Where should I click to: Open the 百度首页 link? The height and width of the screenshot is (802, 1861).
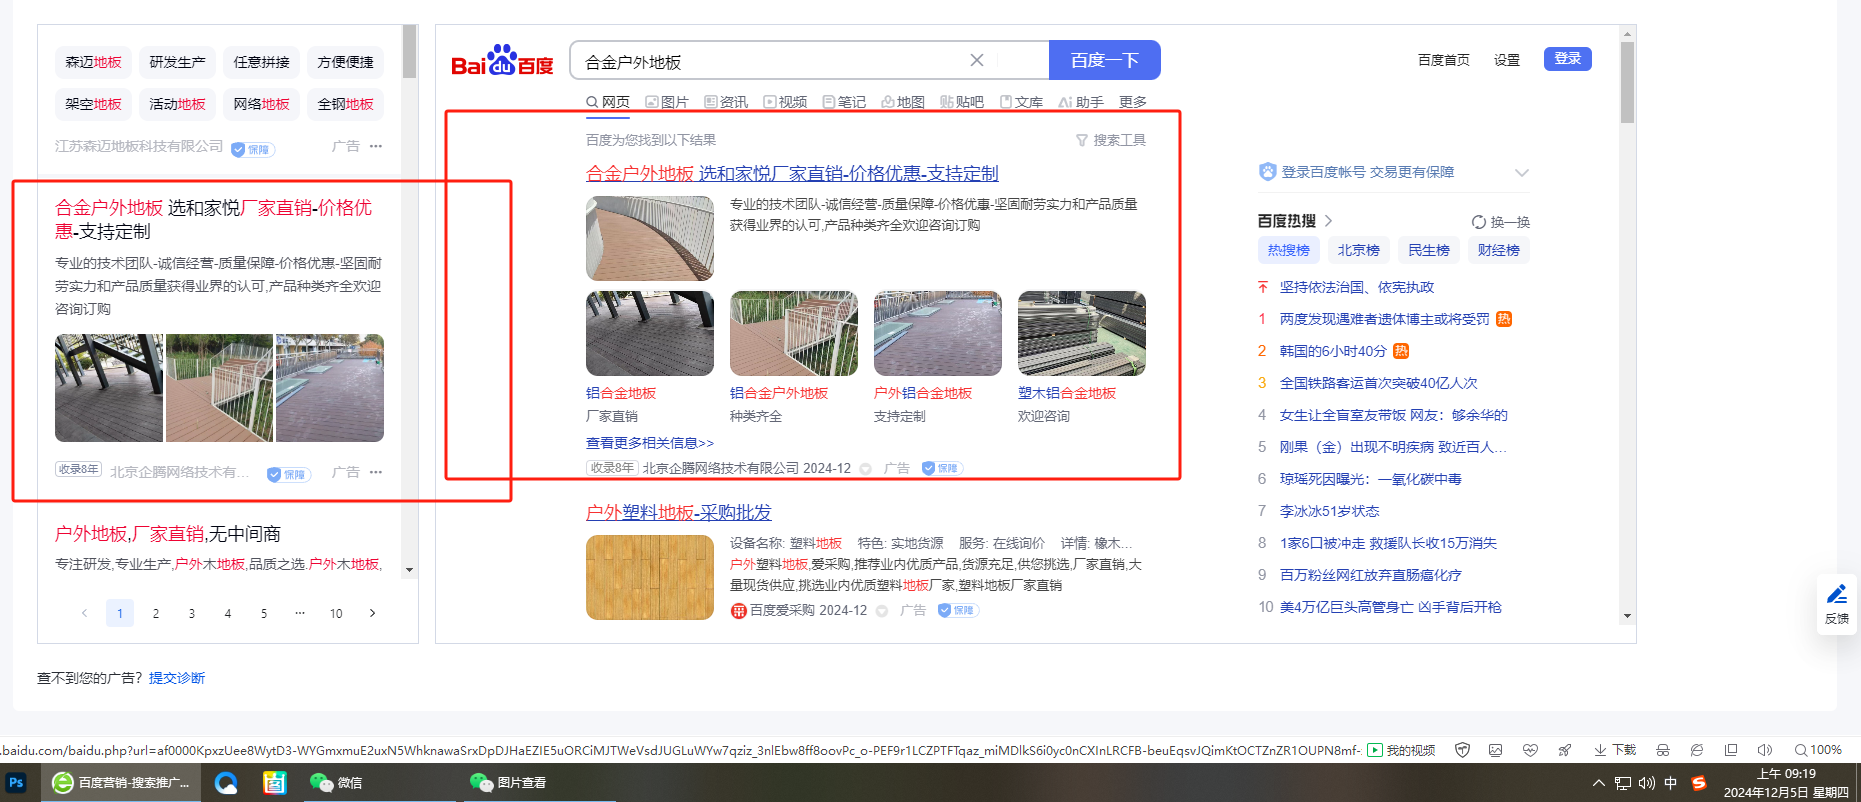1444,60
